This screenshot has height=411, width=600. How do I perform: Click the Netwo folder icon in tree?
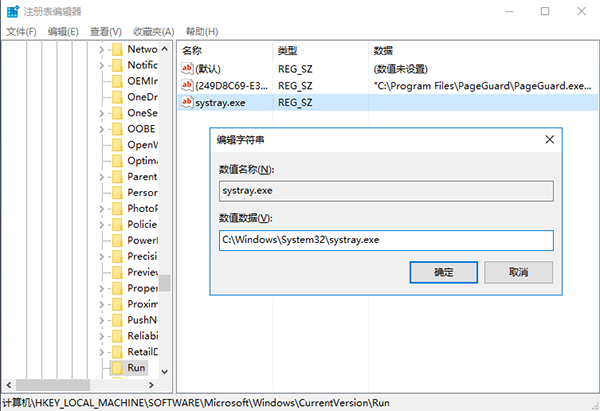(x=117, y=49)
